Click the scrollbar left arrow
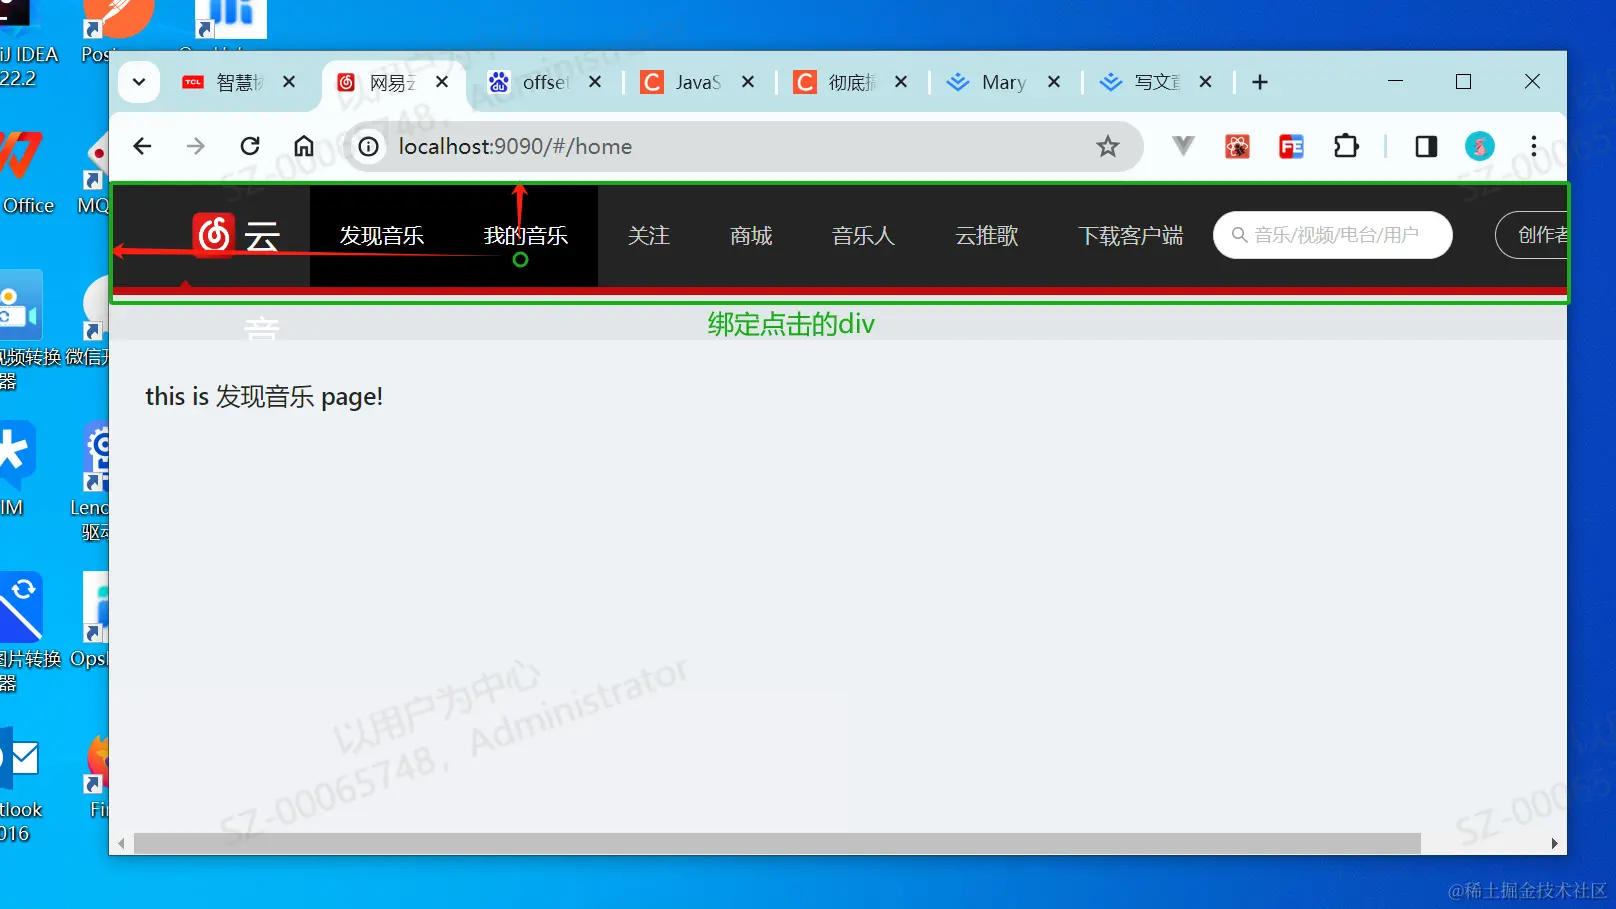The height and width of the screenshot is (909, 1616). click(x=121, y=844)
